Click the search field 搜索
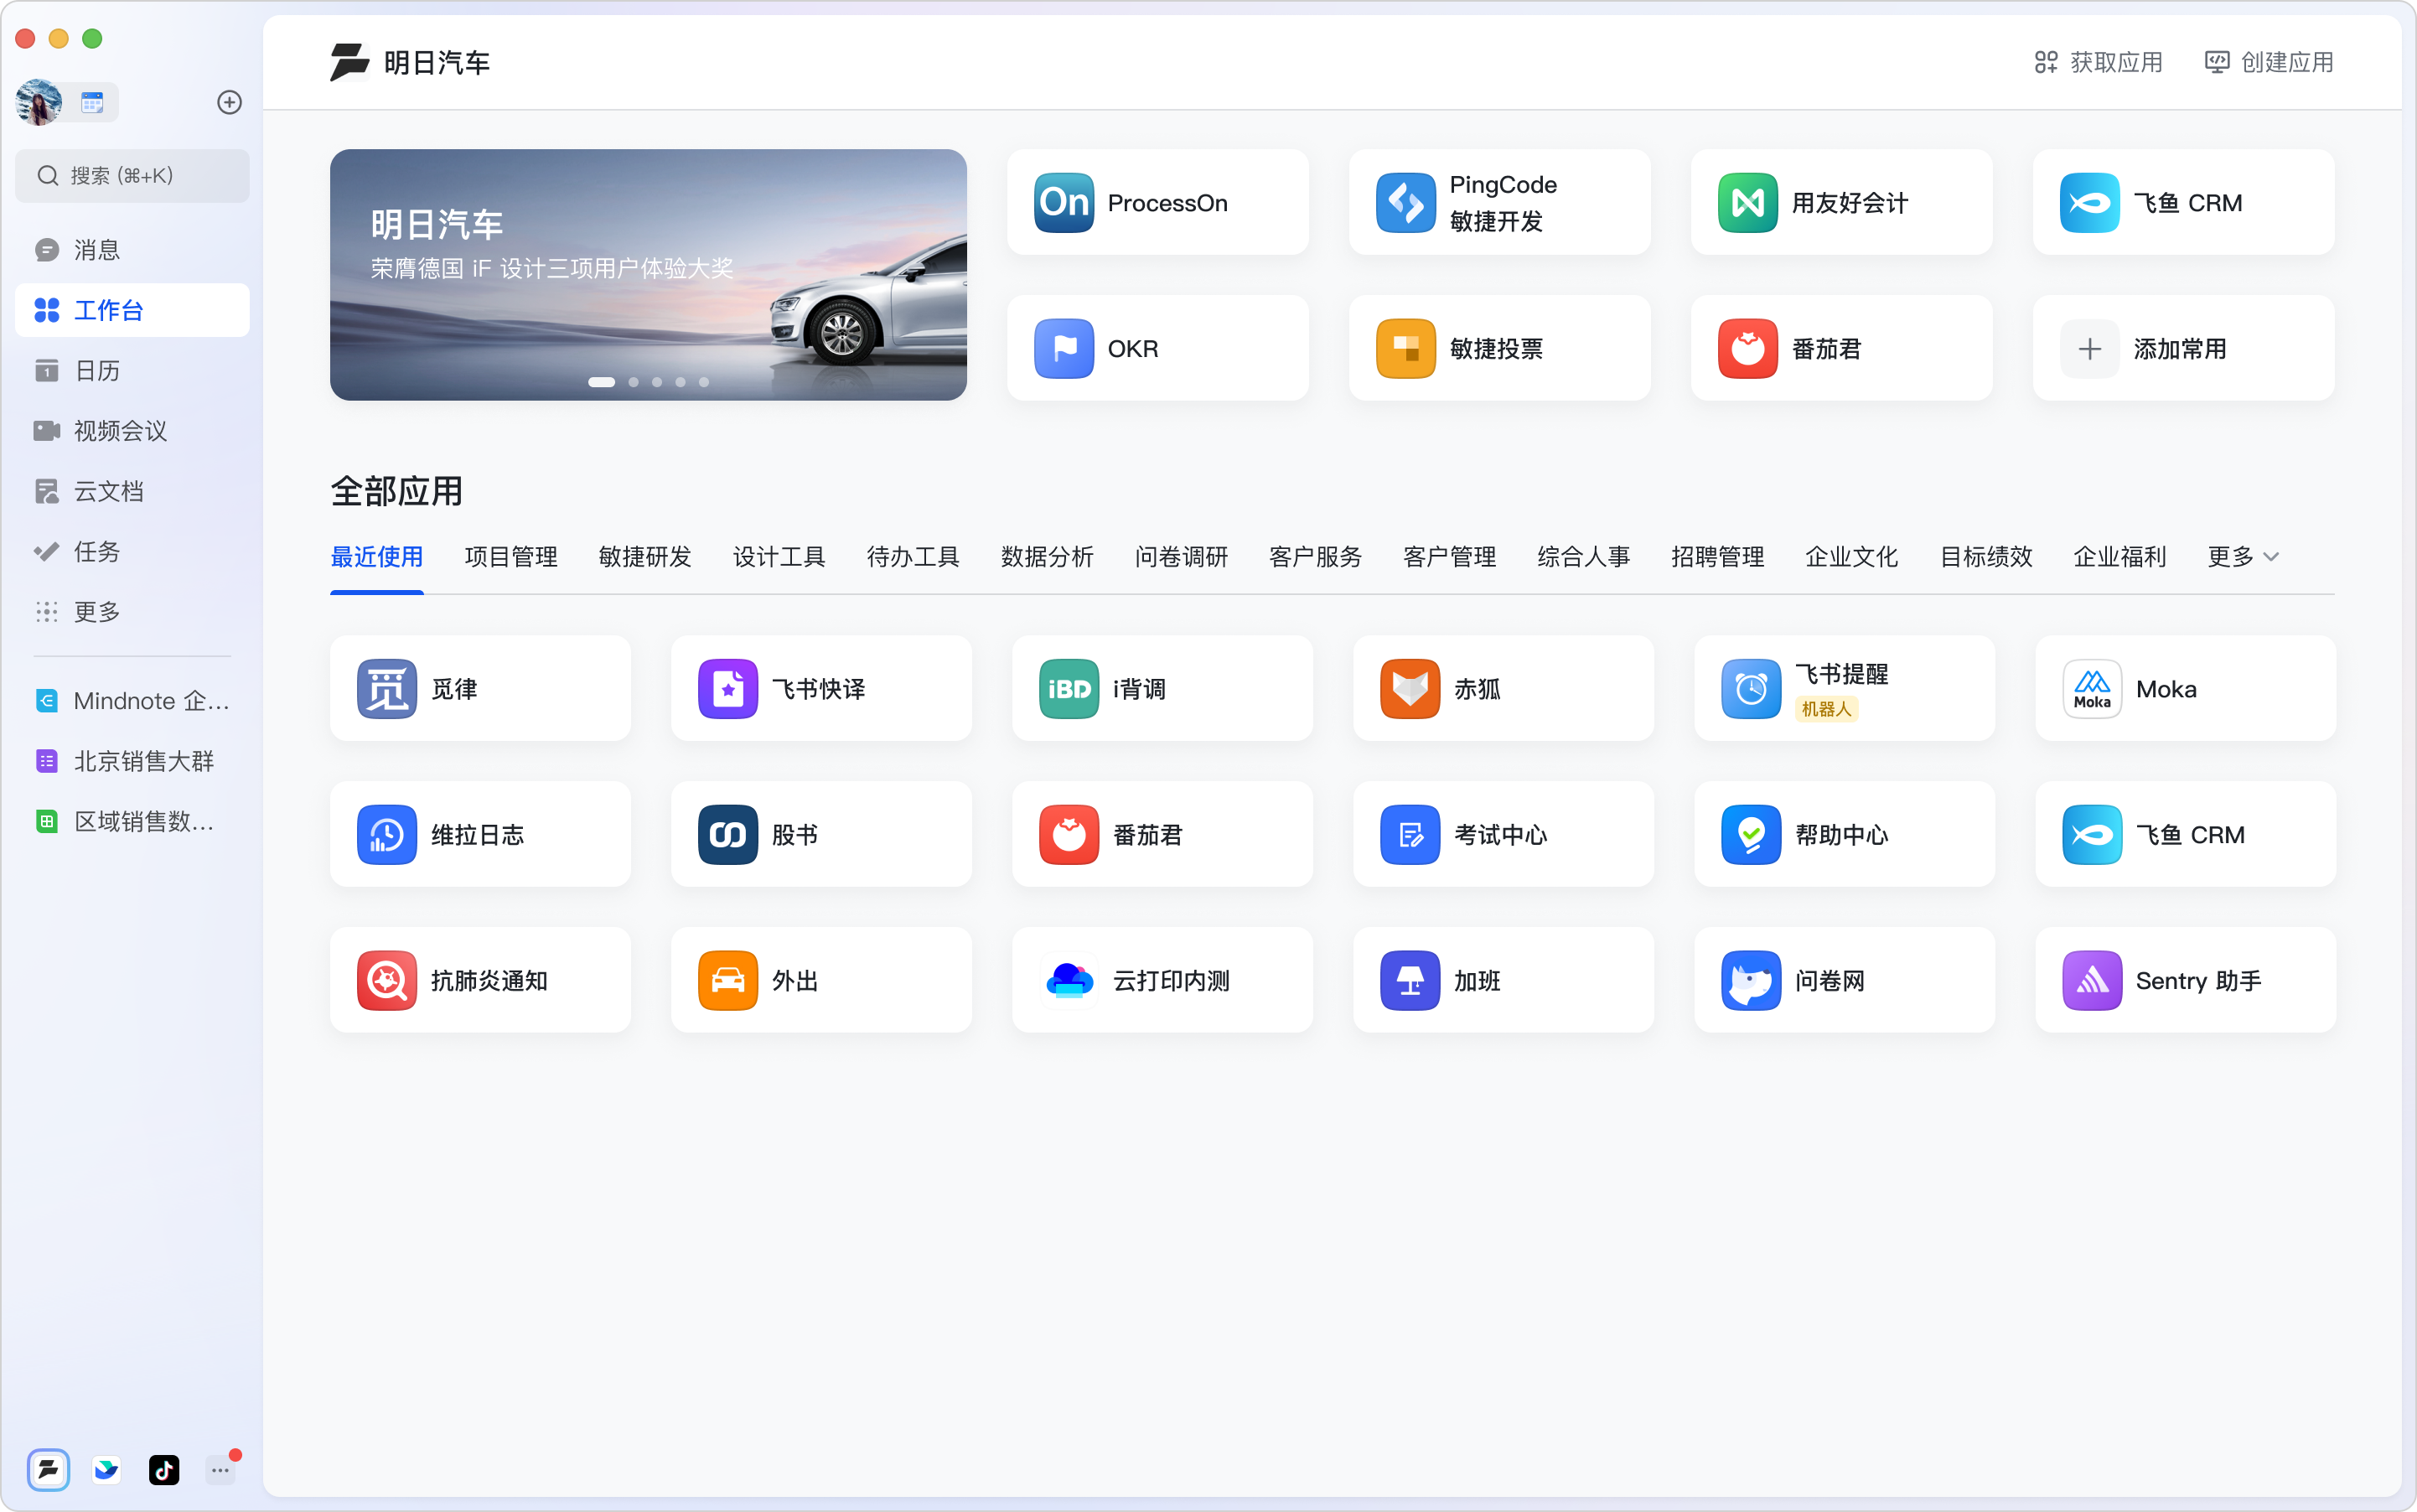 click(x=132, y=176)
